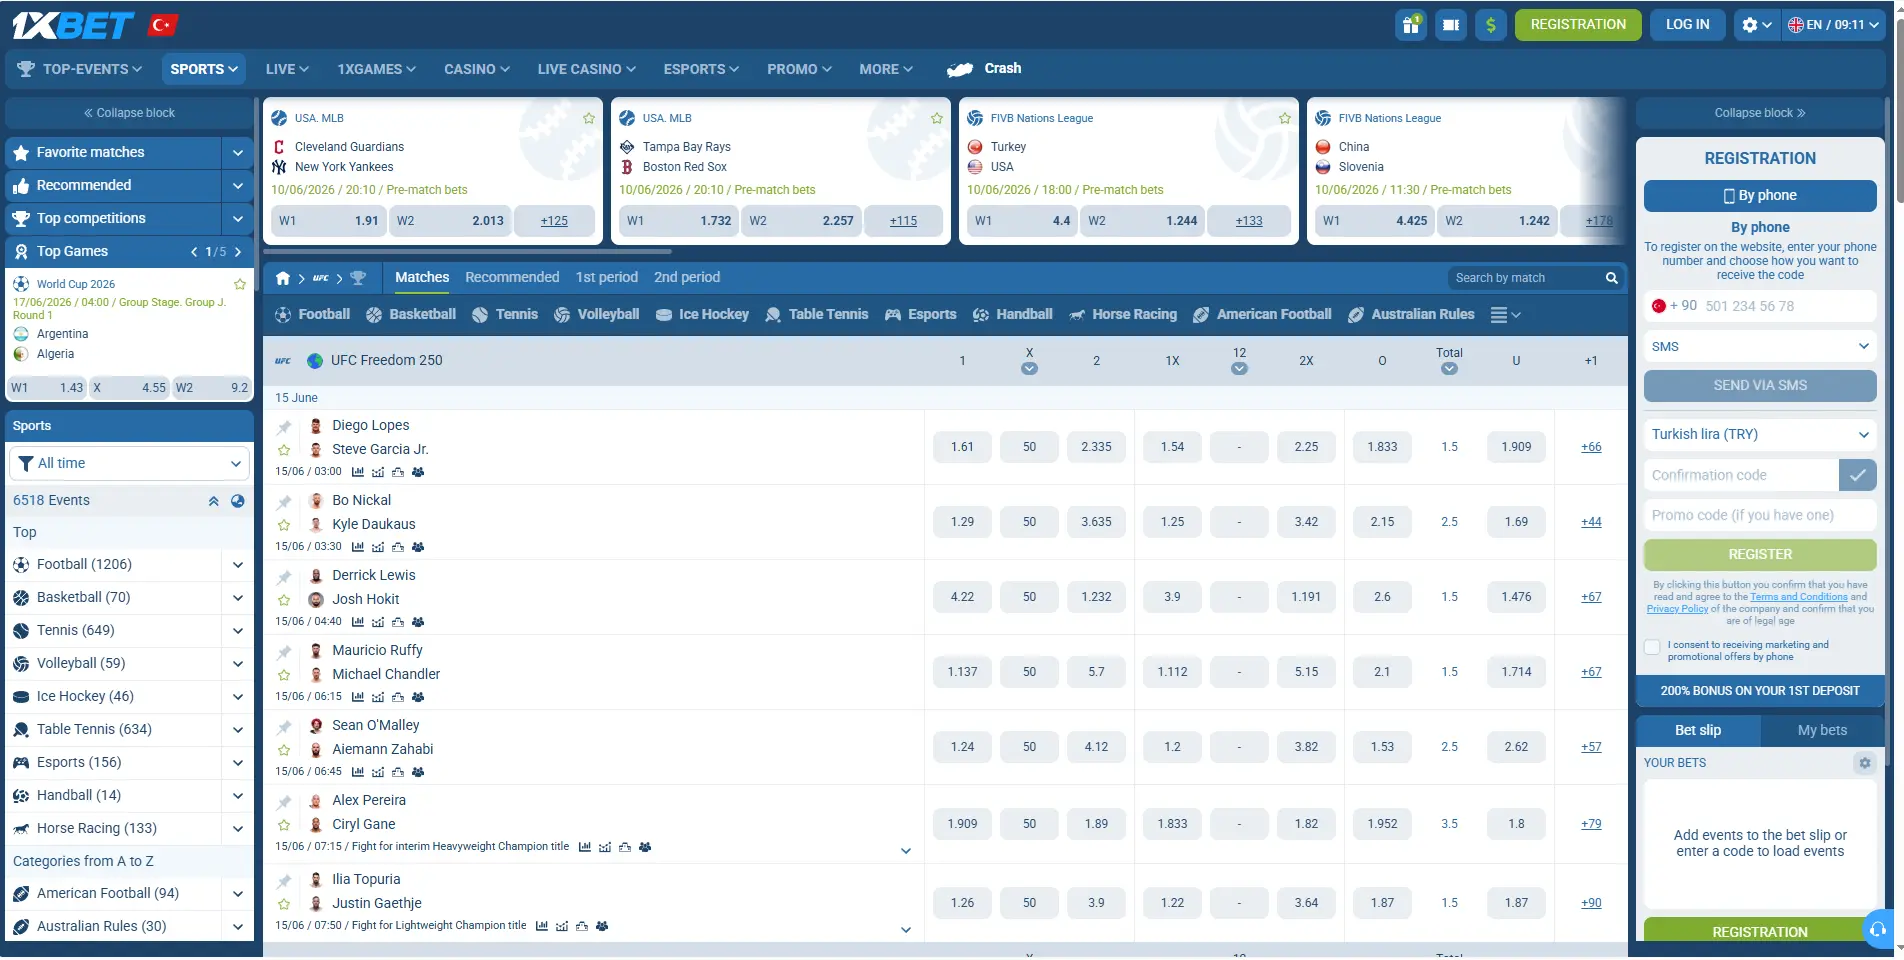Open the Privacy Policy link

1678,609
